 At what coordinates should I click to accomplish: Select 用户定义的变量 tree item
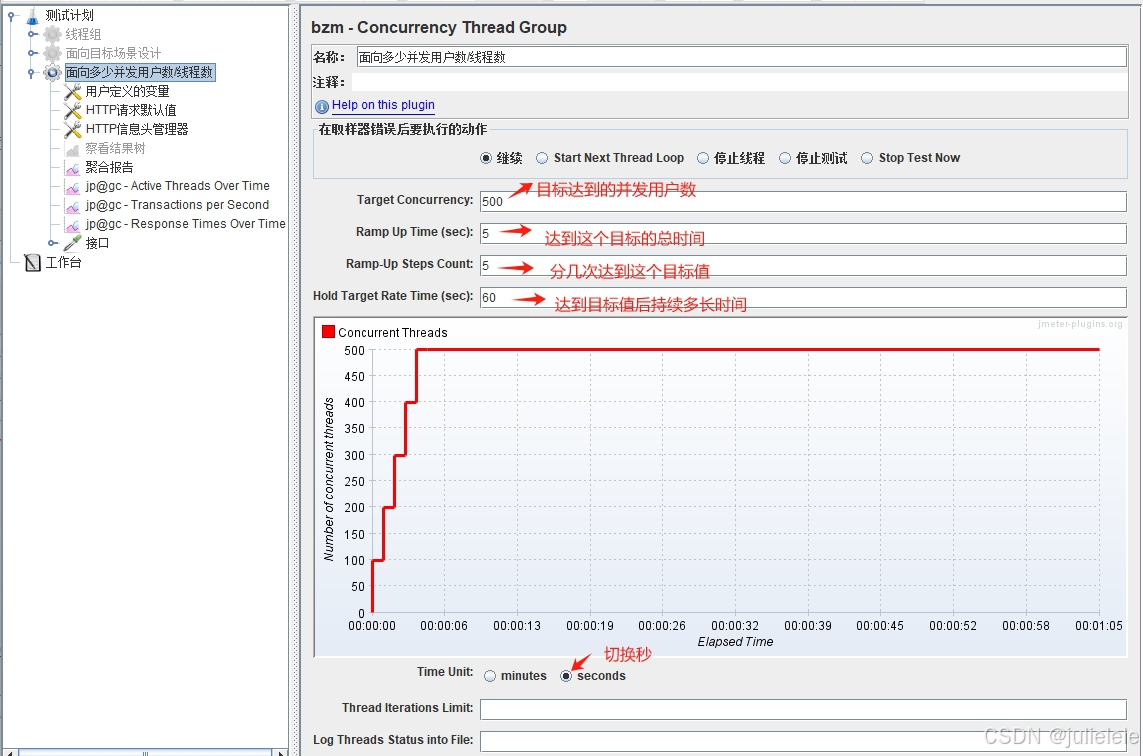point(127,91)
